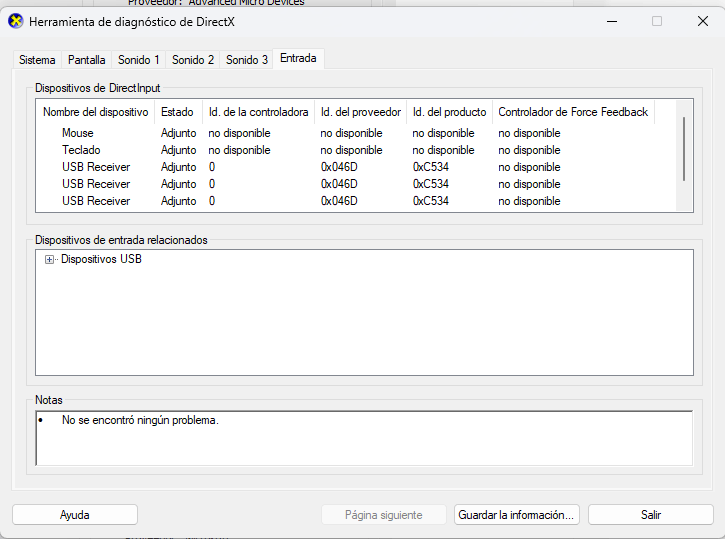Expand the Dispositivos USB tree node
Image resolution: width=725 pixels, height=539 pixels.
[49, 259]
